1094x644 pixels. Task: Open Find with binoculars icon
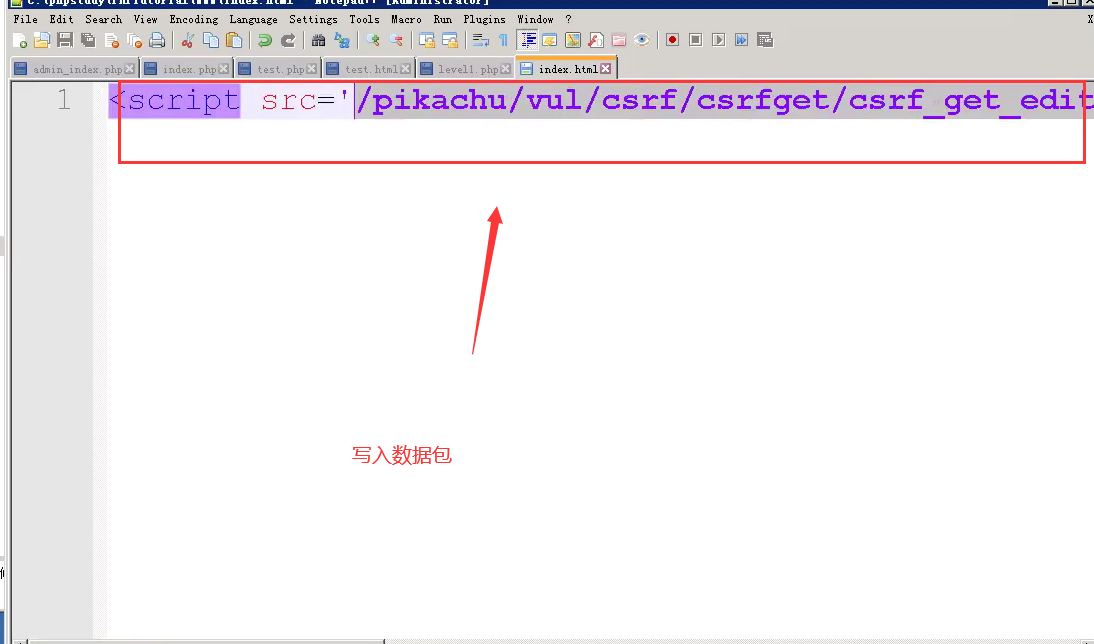click(318, 40)
